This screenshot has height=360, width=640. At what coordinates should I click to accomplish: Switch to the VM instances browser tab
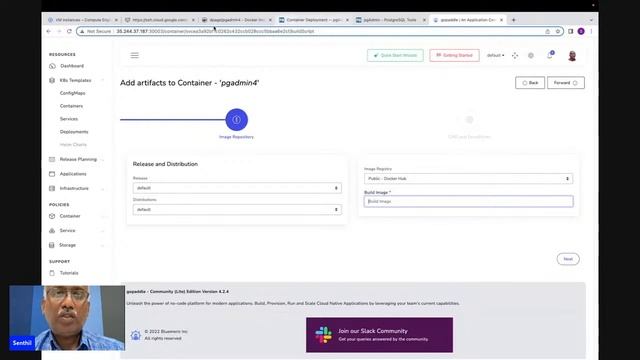(83, 20)
